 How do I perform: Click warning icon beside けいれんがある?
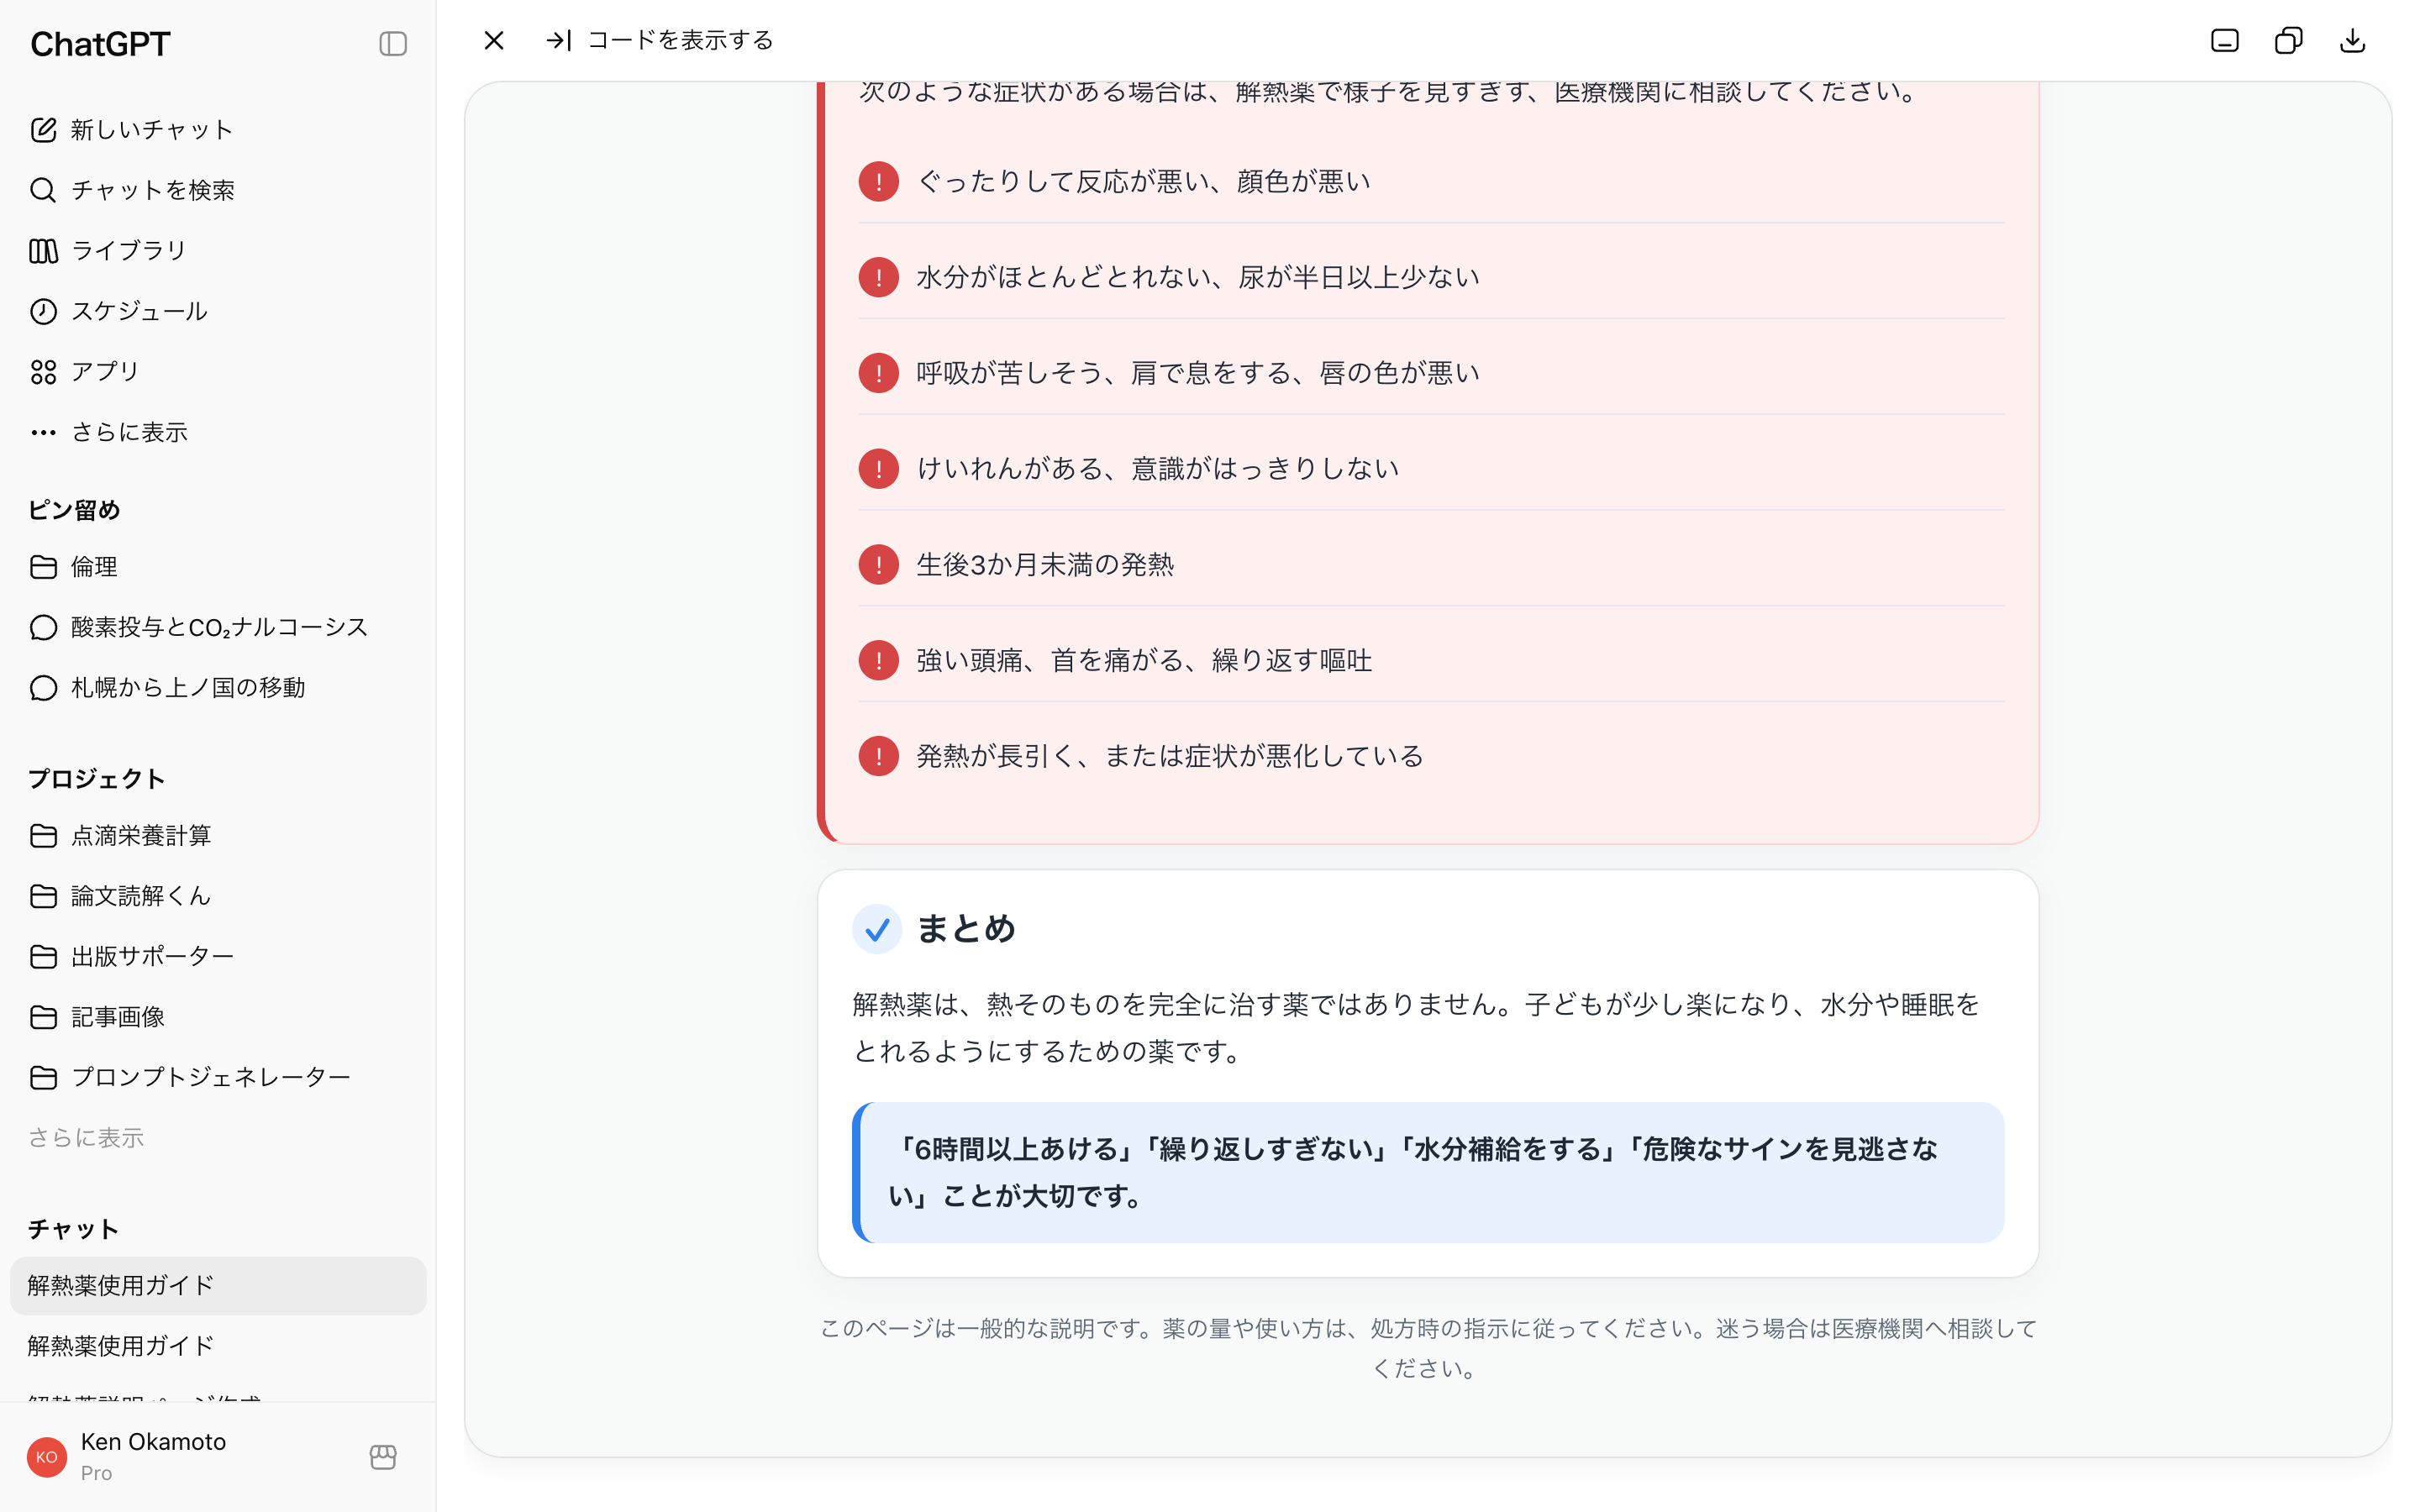[x=878, y=469]
